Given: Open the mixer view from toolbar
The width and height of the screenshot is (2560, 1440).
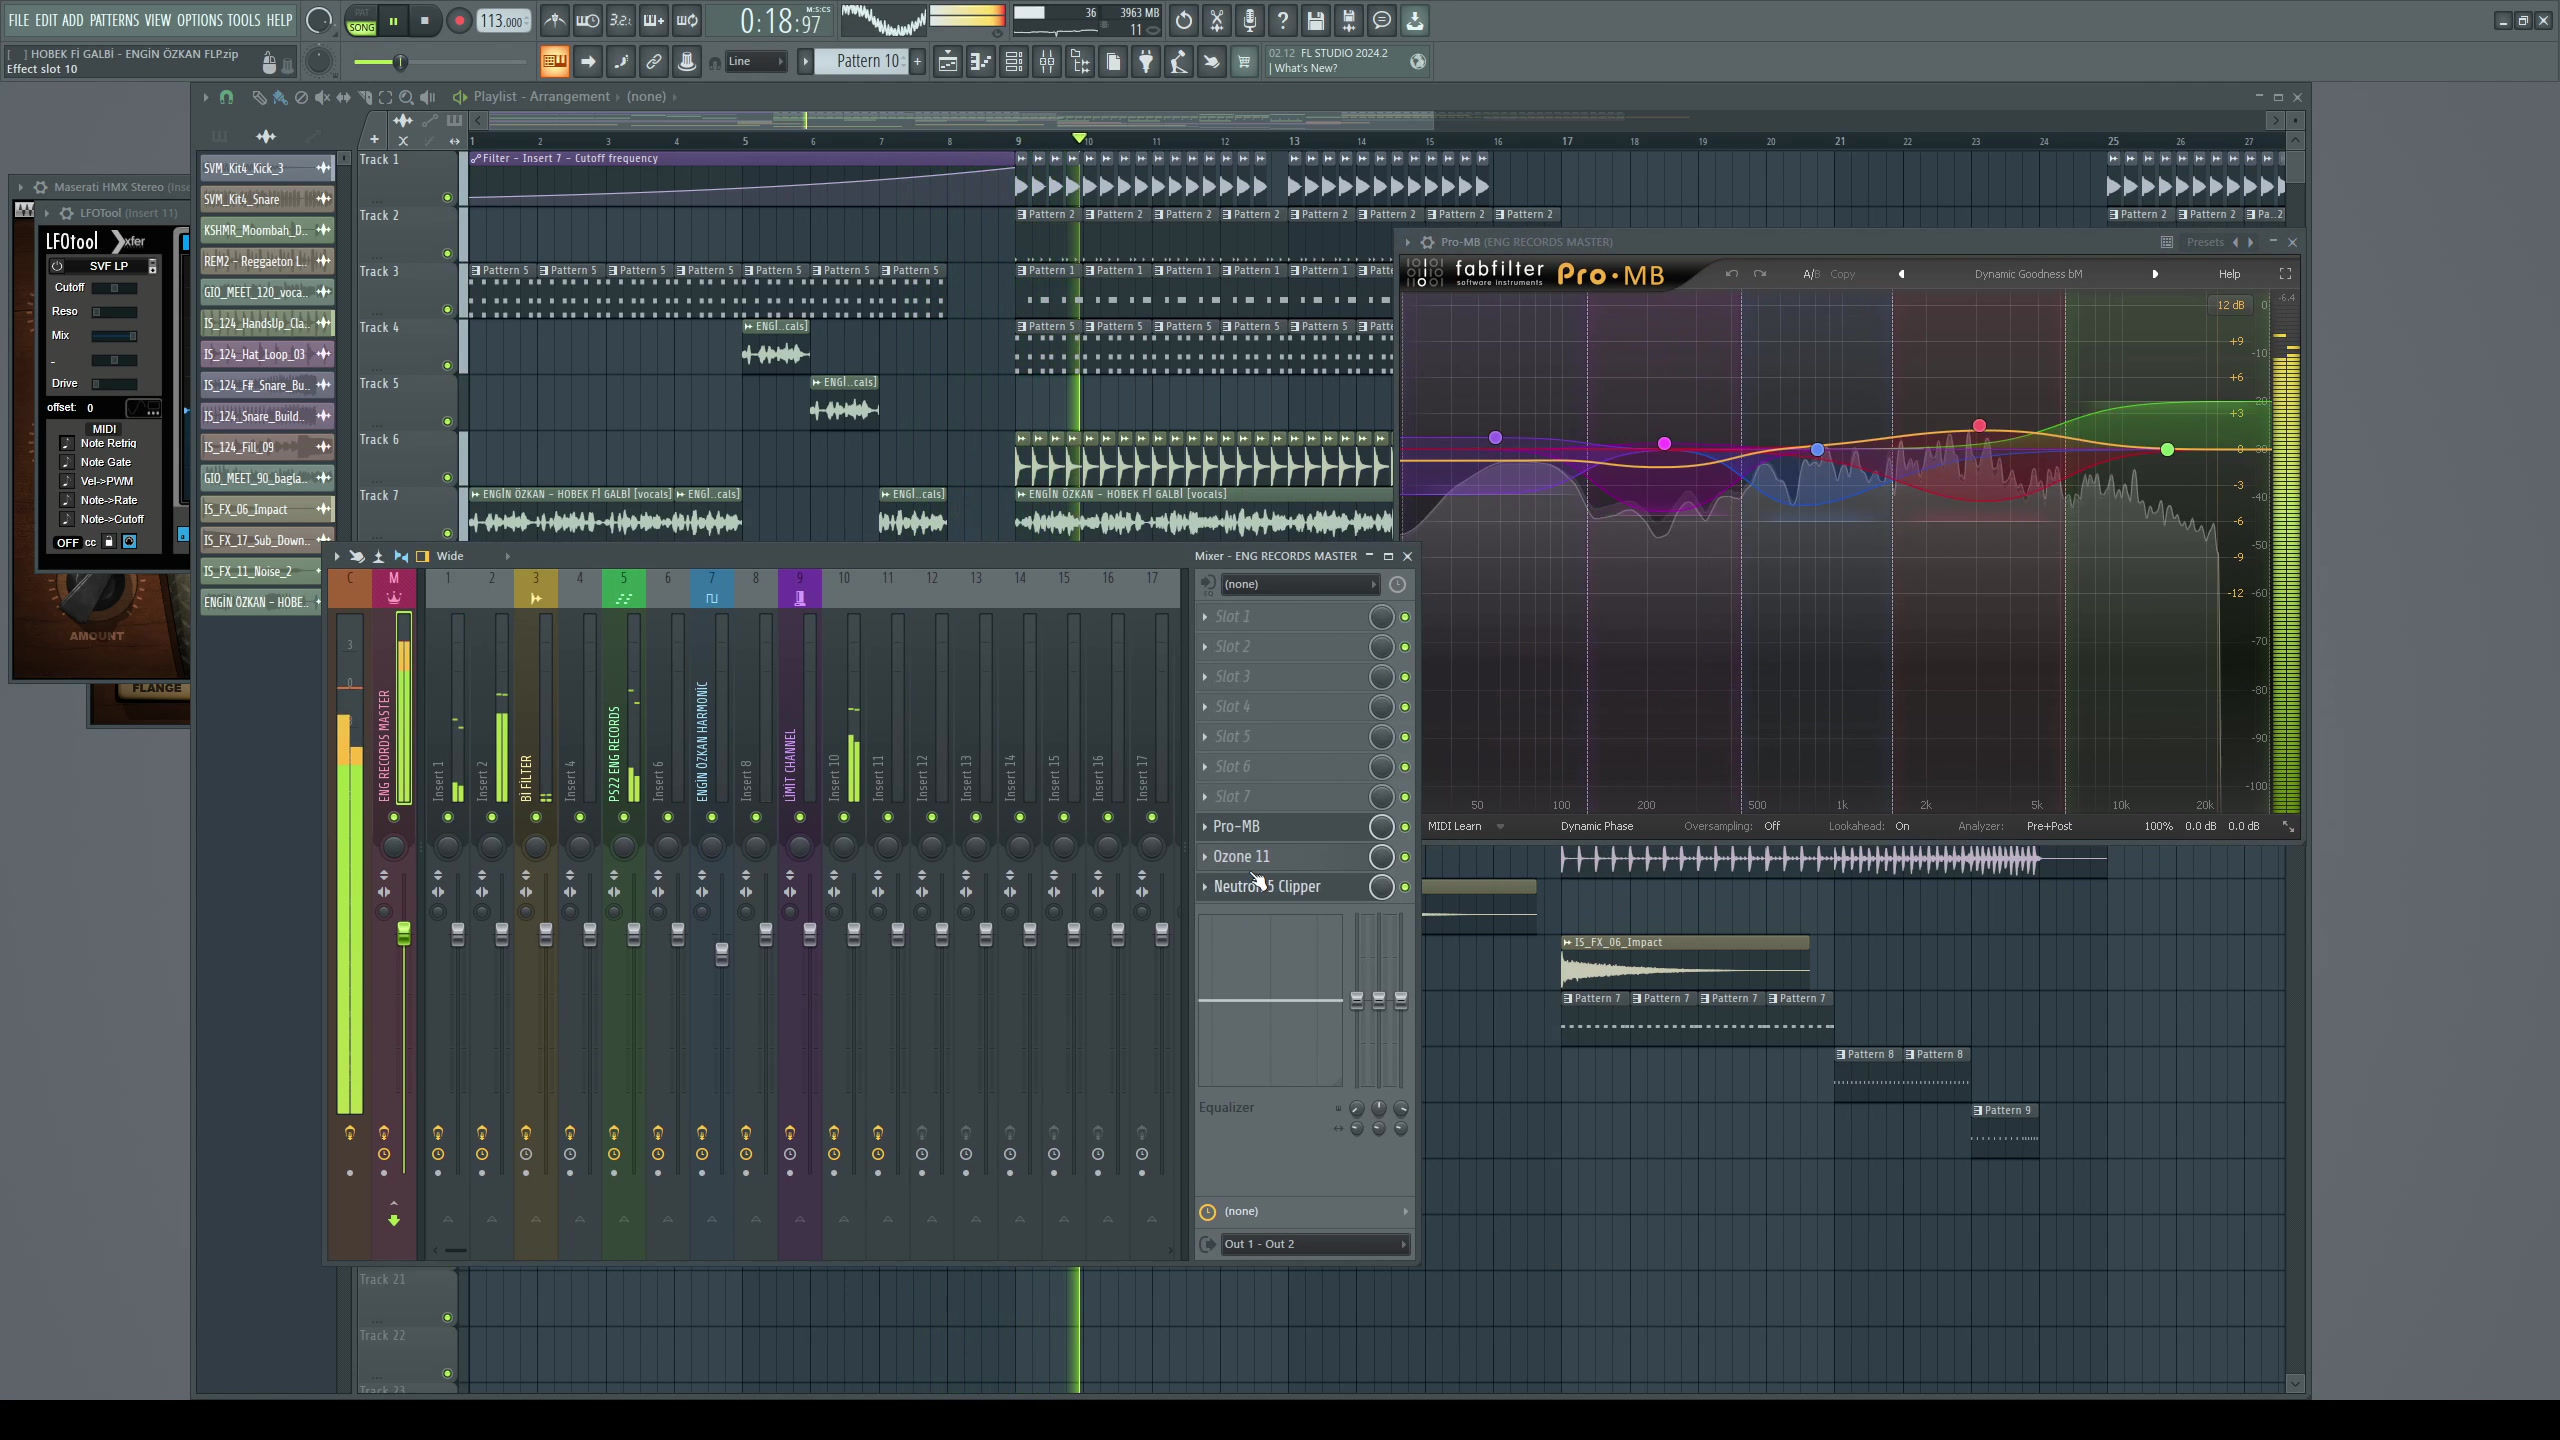Looking at the screenshot, I should [1047, 62].
